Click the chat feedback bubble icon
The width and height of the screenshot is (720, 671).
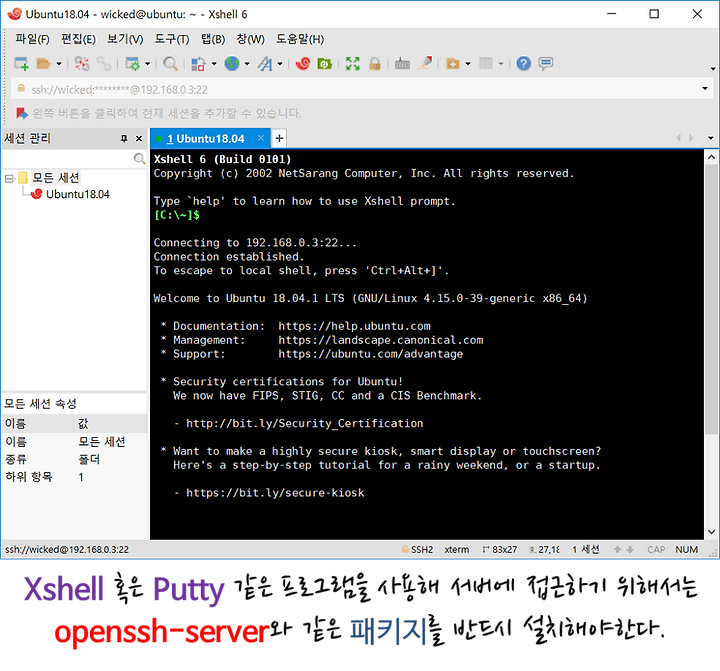click(x=546, y=63)
